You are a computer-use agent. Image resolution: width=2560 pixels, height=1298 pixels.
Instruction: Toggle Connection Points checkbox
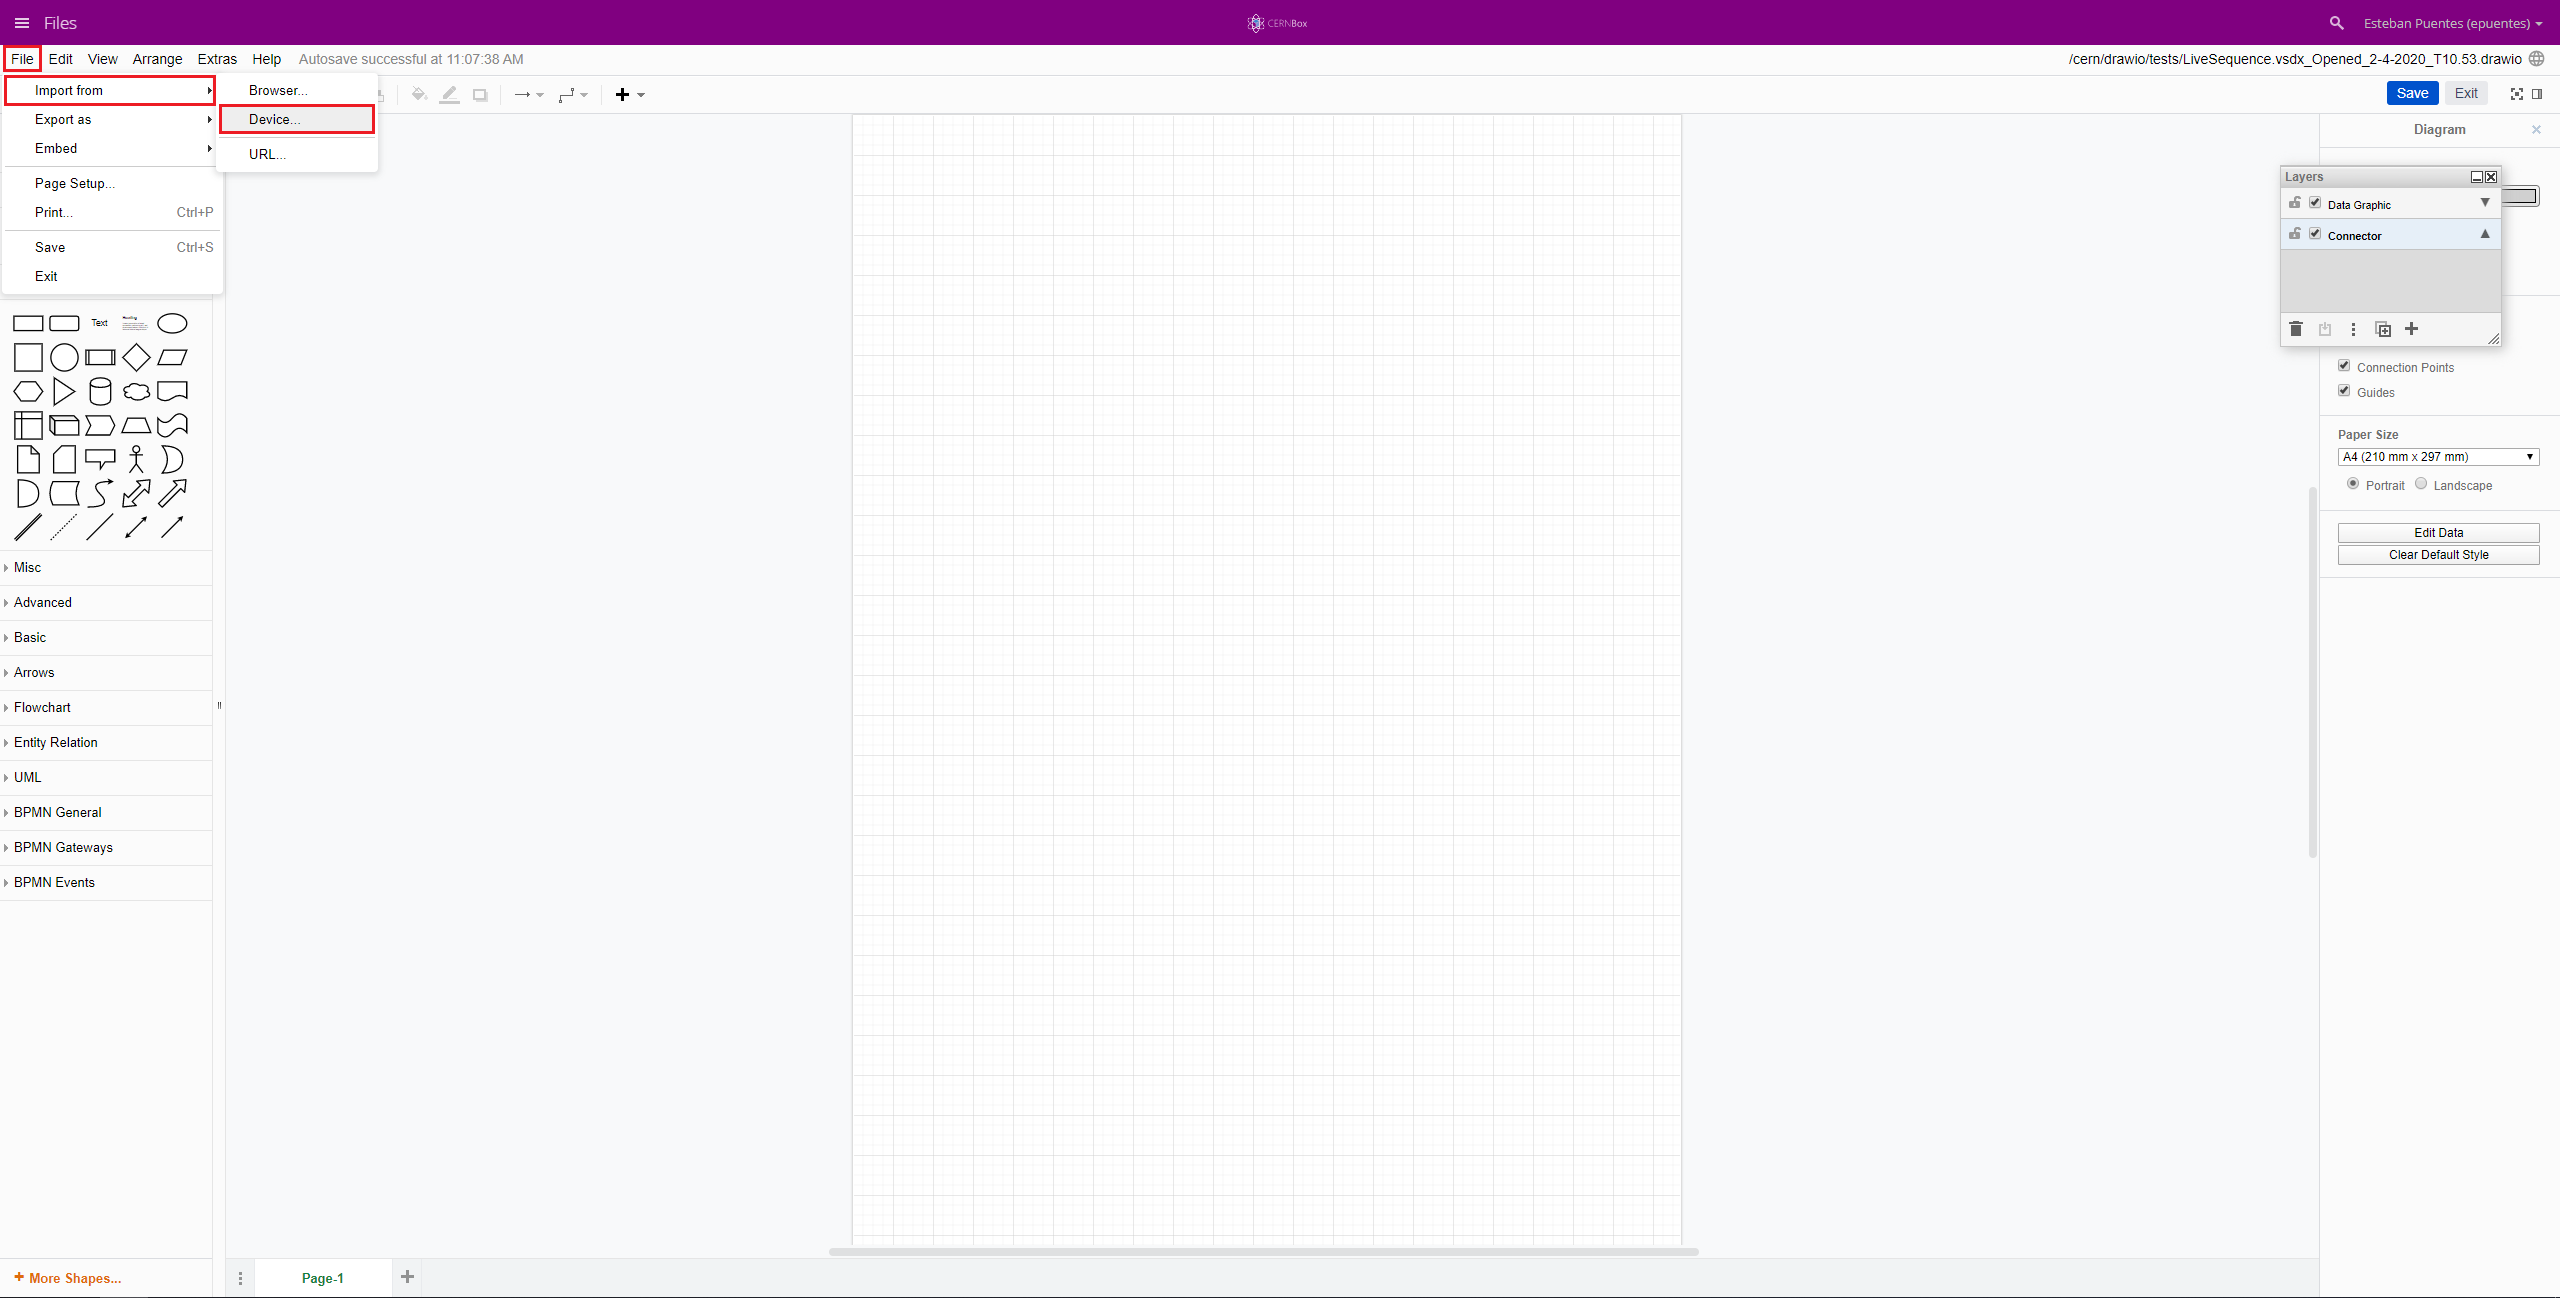2345,366
